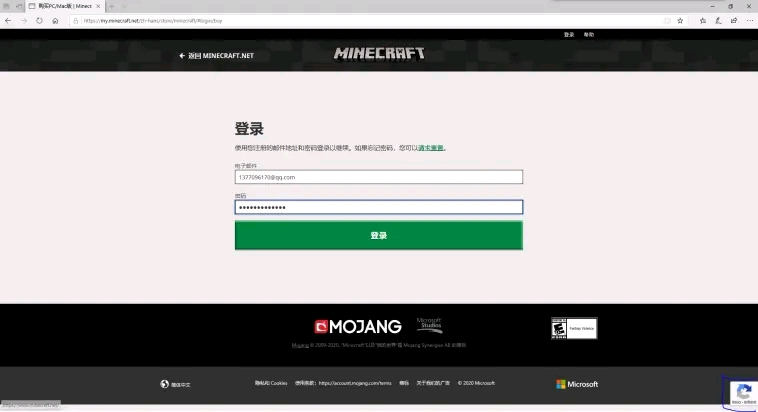Open reading view icon in address bar
The width and height of the screenshot is (758, 412).
(x=667, y=21)
